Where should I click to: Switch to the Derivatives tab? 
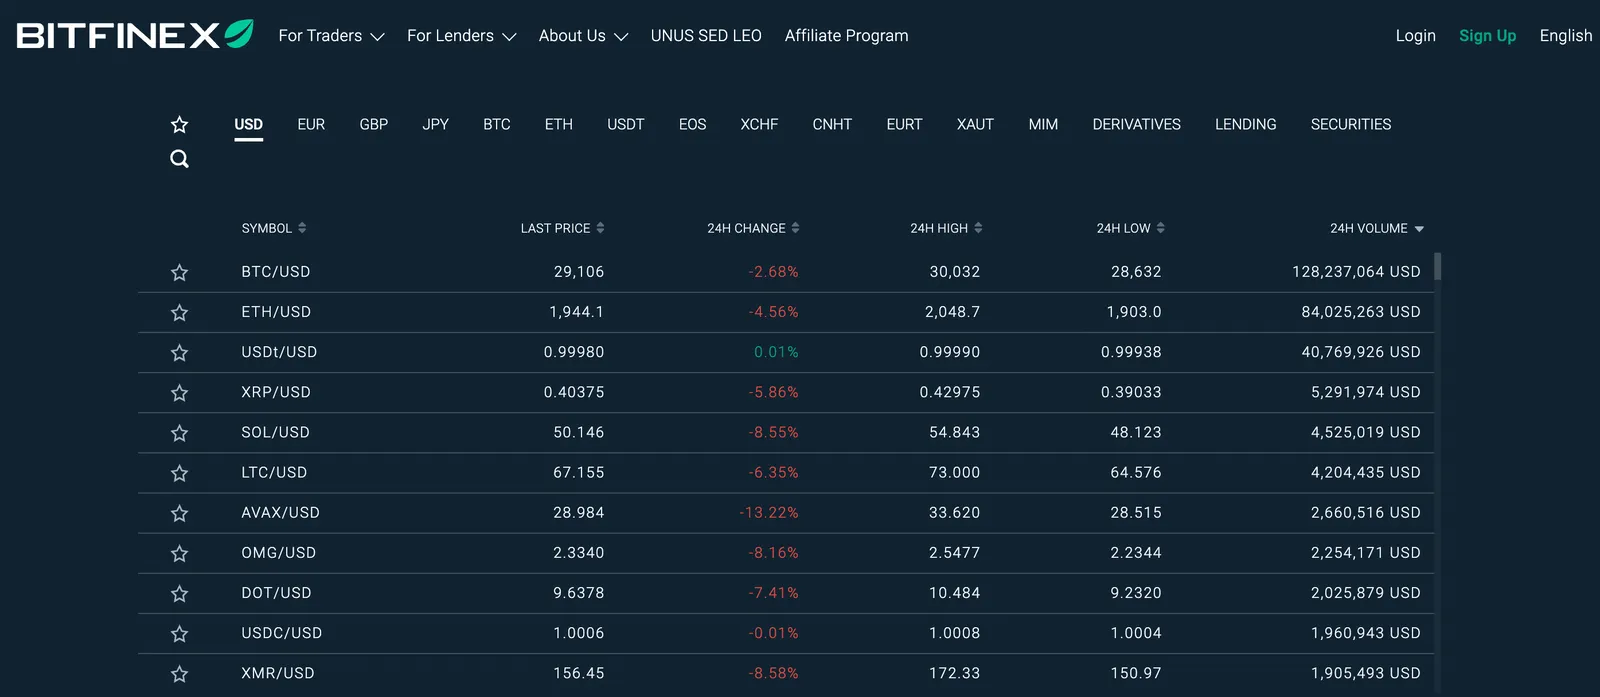click(x=1137, y=124)
